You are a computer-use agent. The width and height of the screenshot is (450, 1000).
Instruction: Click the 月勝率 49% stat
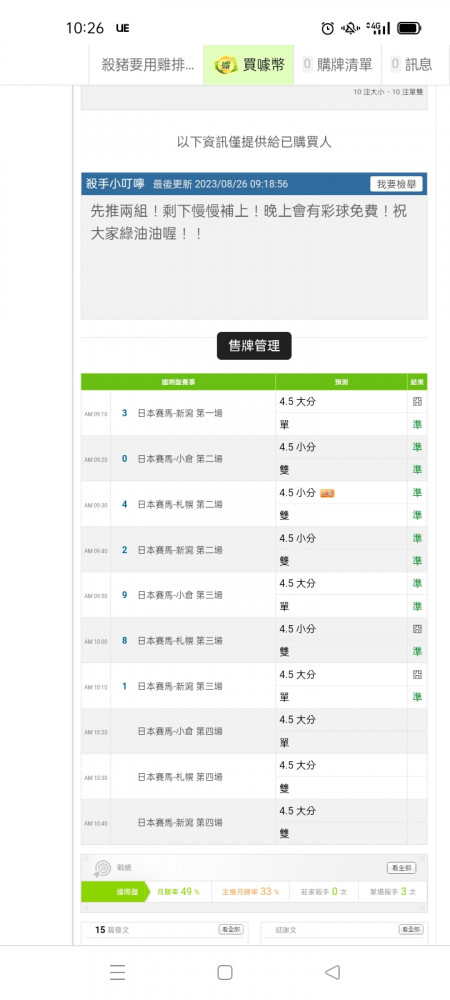(x=178, y=892)
